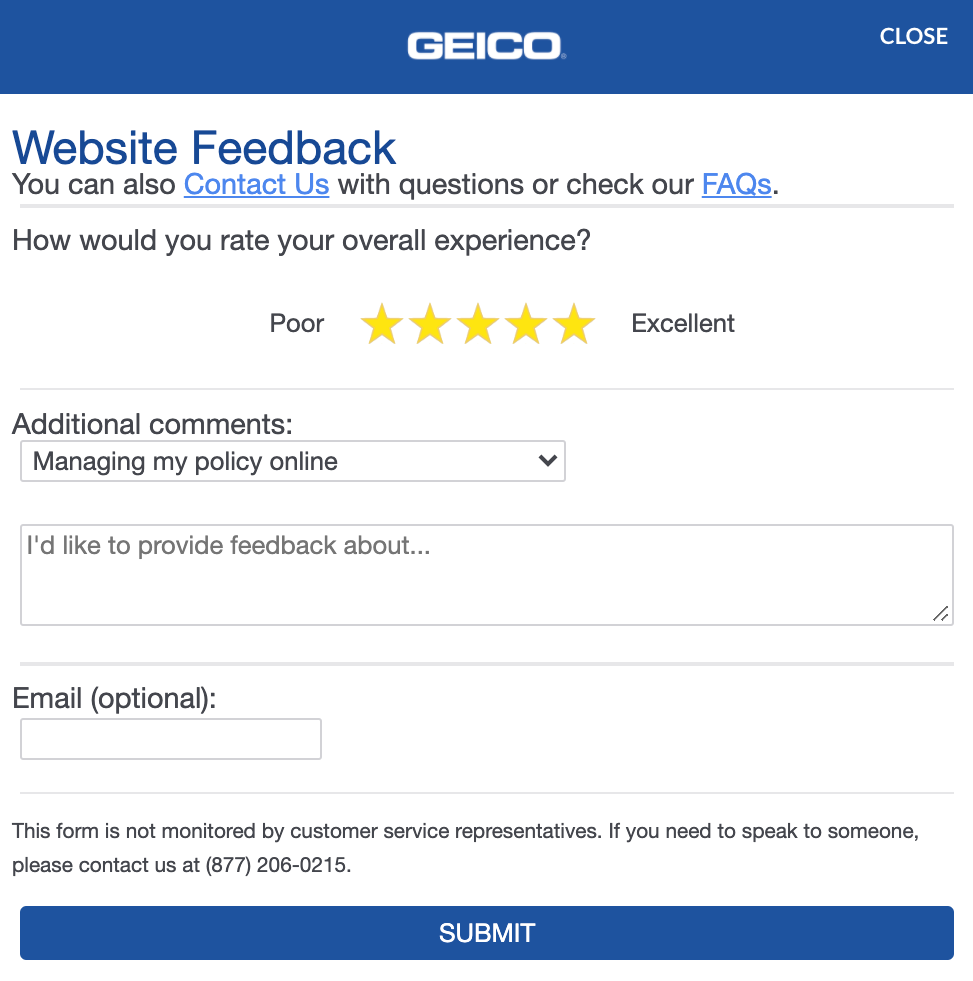Click the "Website Feedback" heading
This screenshot has width=973, height=981.
(x=204, y=148)
